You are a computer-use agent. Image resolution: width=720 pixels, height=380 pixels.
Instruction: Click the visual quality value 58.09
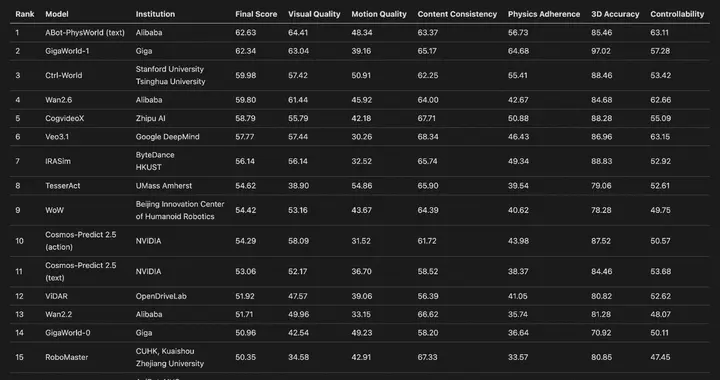coord(298,240)
